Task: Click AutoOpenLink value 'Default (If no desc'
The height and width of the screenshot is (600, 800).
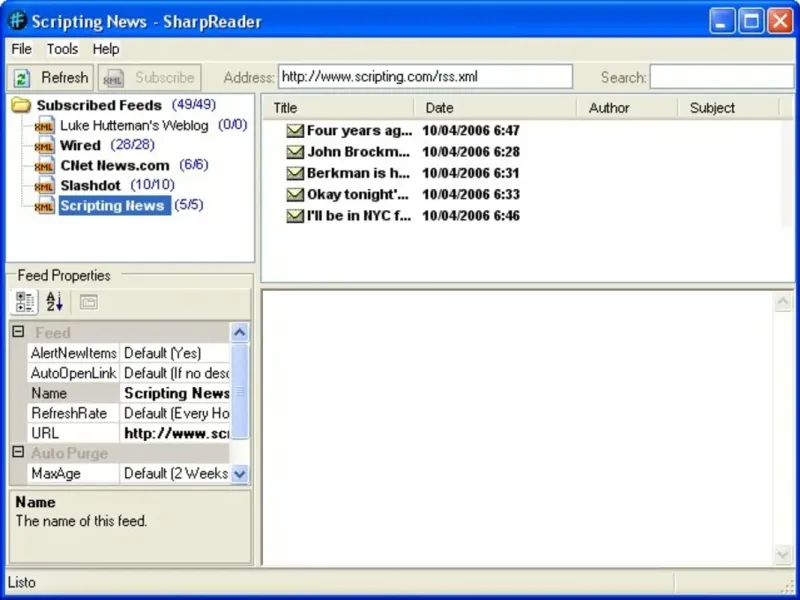Action: [x=176, y=373]
